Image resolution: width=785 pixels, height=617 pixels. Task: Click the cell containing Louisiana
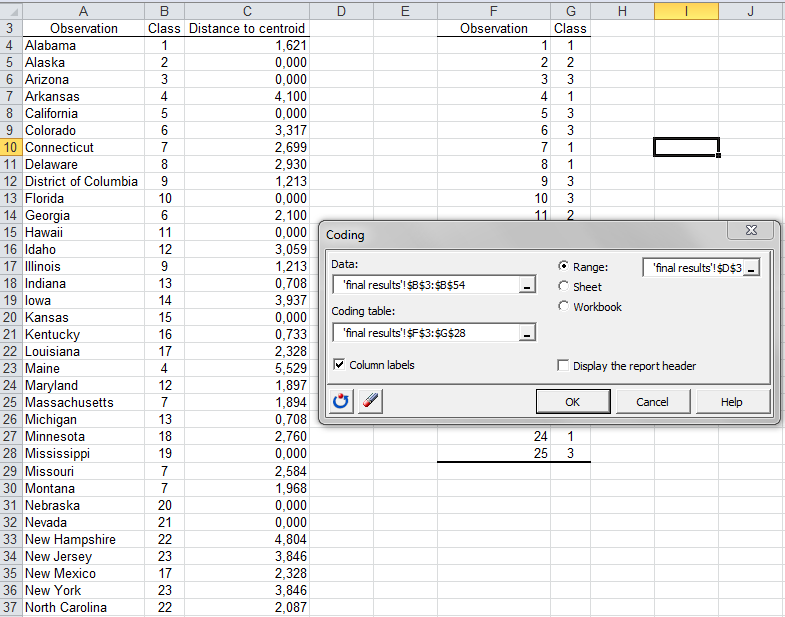[x=84, y=351]
